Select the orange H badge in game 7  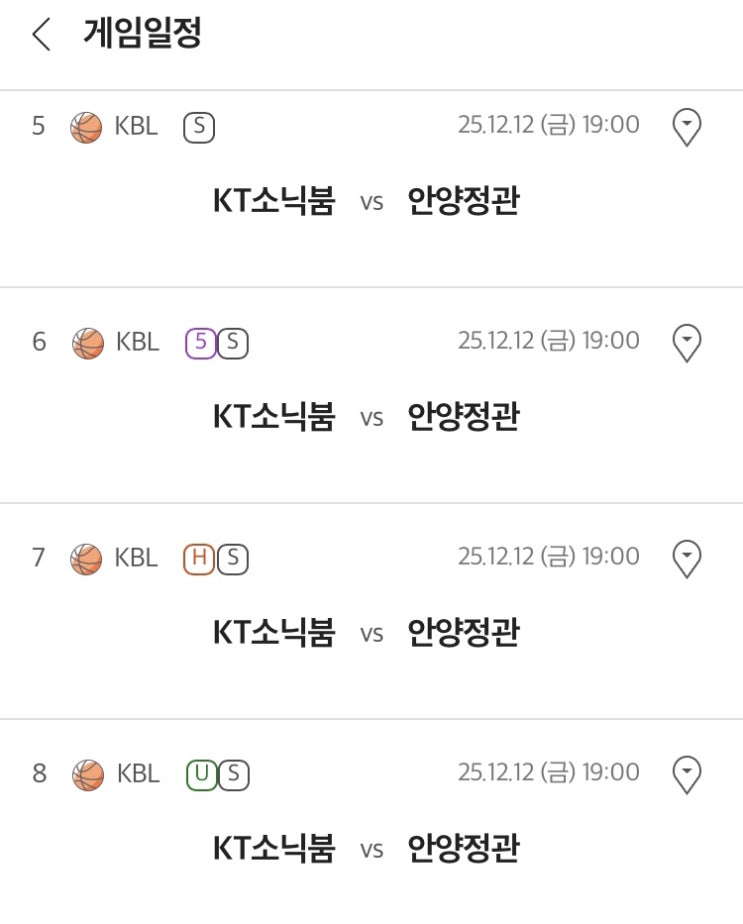[x=199, y=559]
